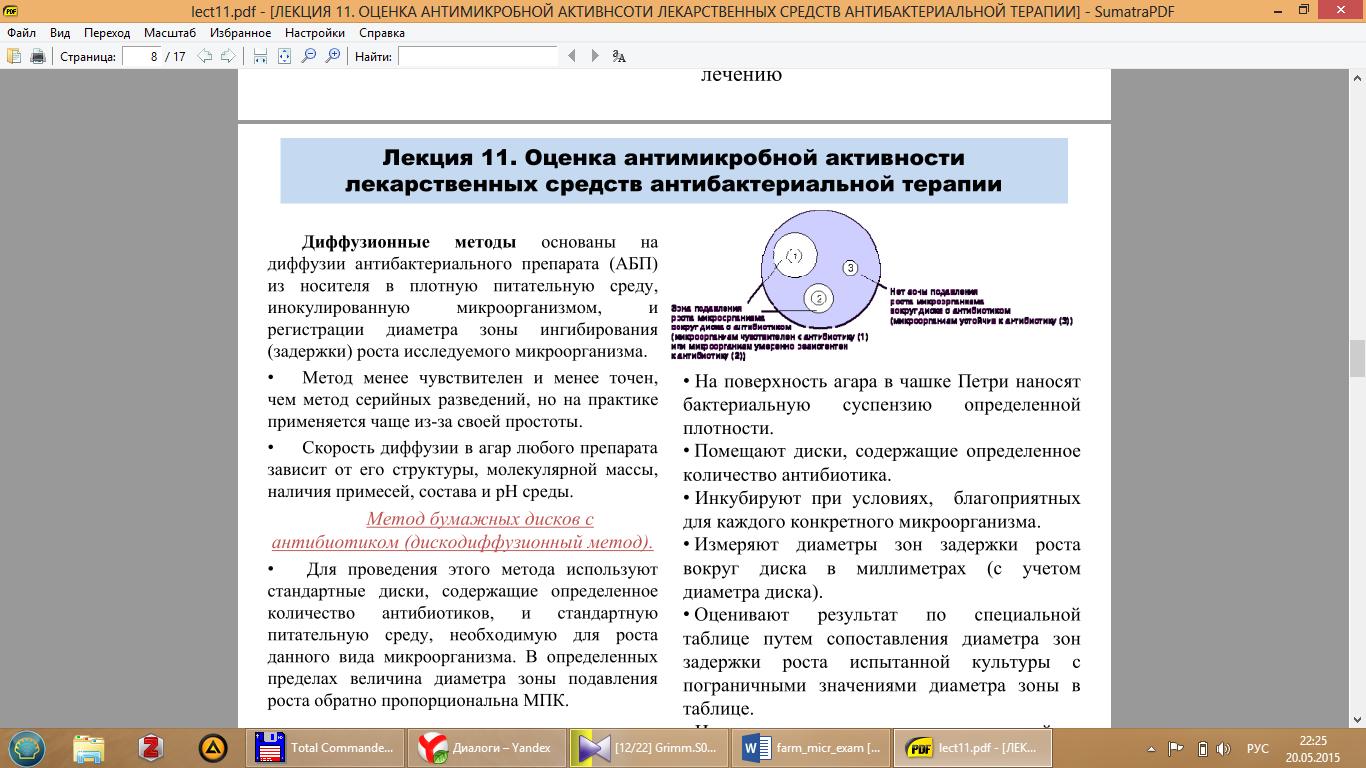Switch input language РУС indicator
This screenshot has width=1366, height=768.
tap(1258, 748)
